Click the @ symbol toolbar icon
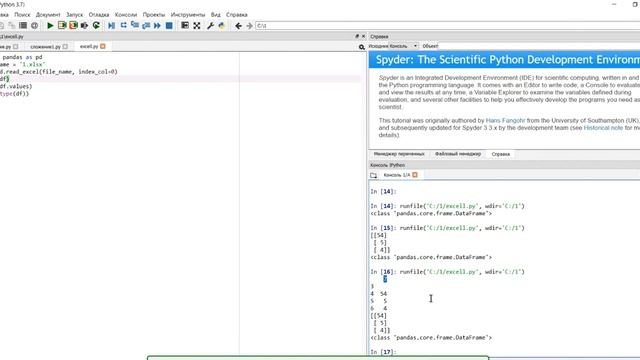This screenshot has width=640, height=360. [35, 26]
